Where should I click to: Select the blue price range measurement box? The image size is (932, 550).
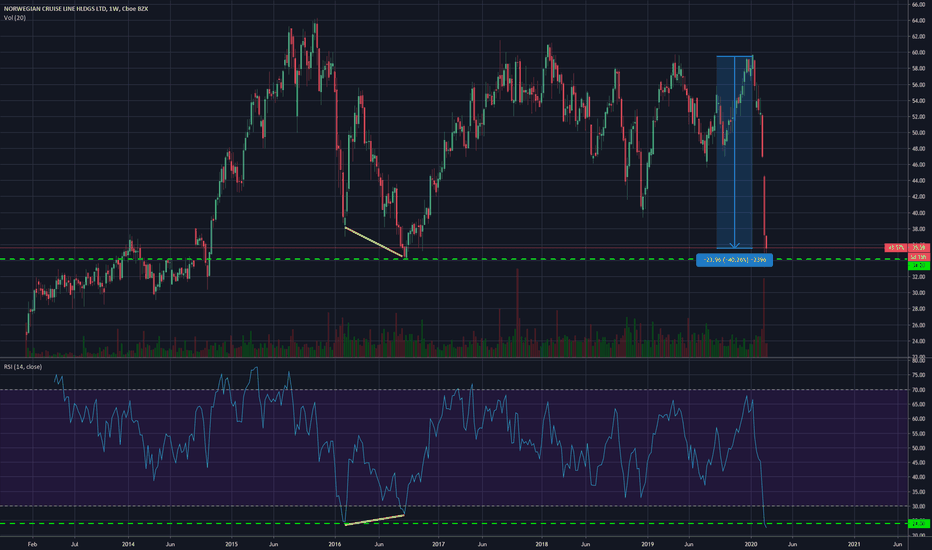tap(735, 152)
